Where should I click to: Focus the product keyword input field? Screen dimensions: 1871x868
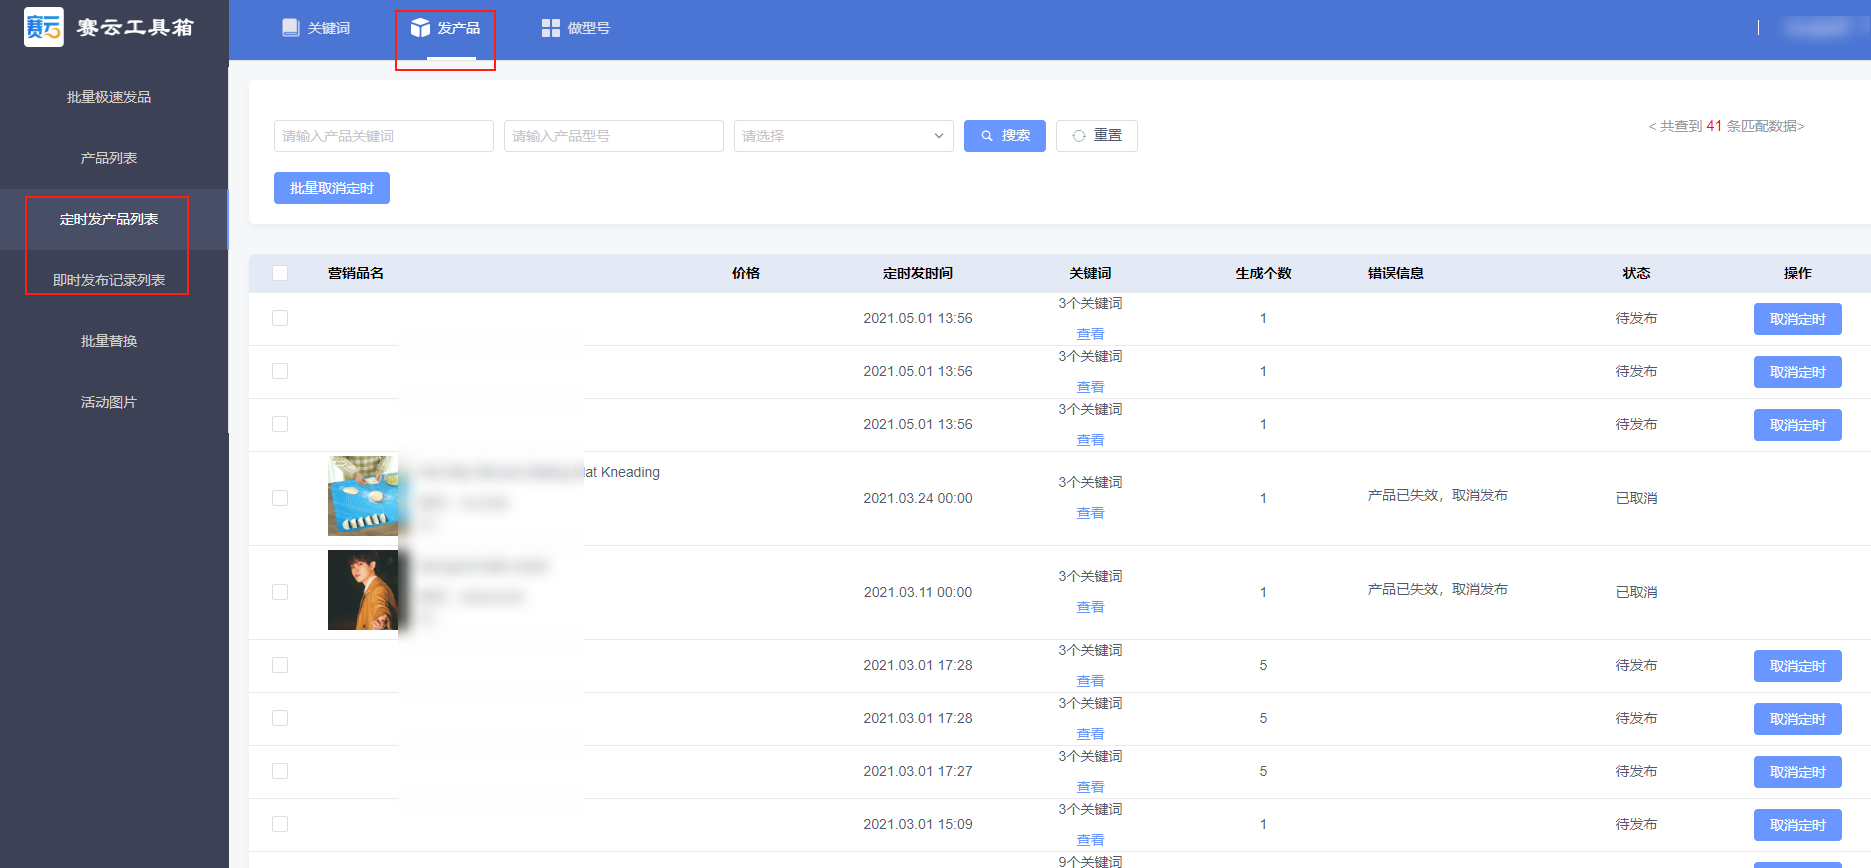(x=384, y=136)
